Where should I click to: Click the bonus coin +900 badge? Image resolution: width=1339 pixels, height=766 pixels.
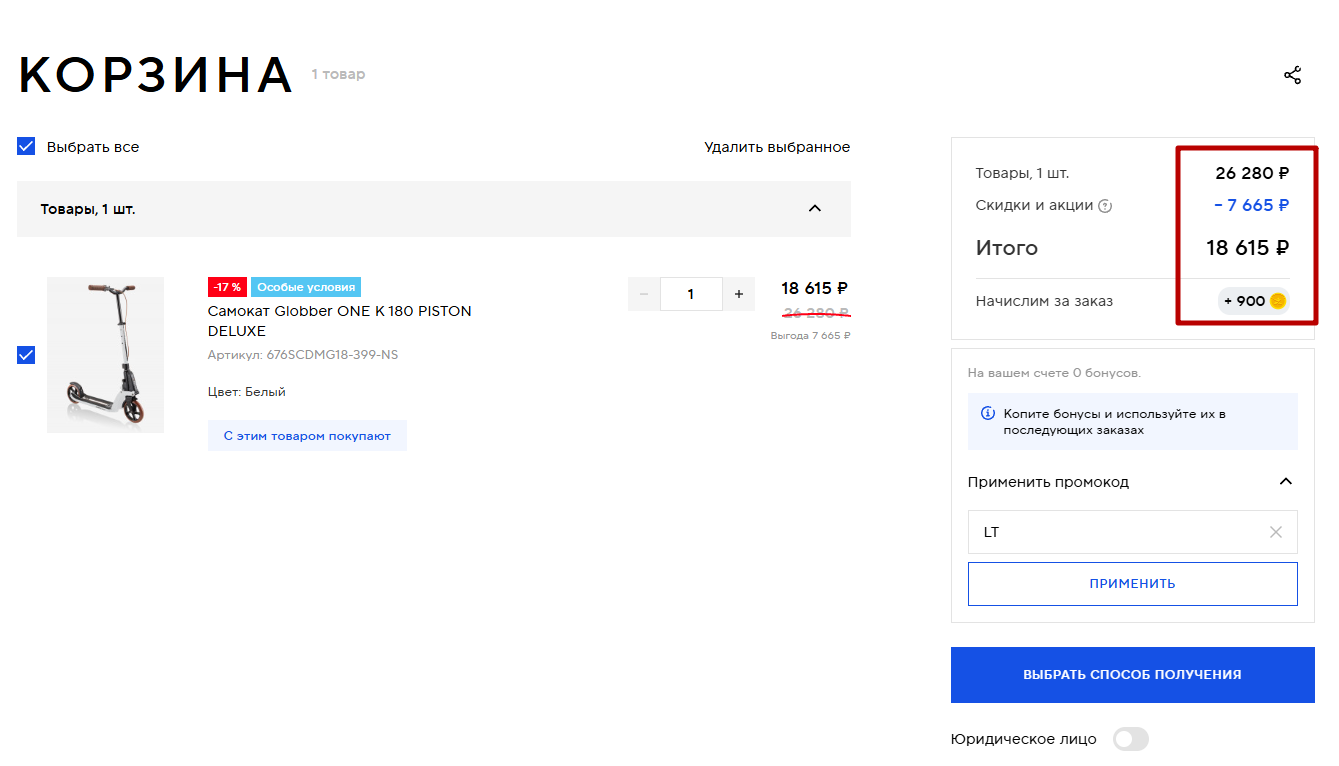(1253, 301)
